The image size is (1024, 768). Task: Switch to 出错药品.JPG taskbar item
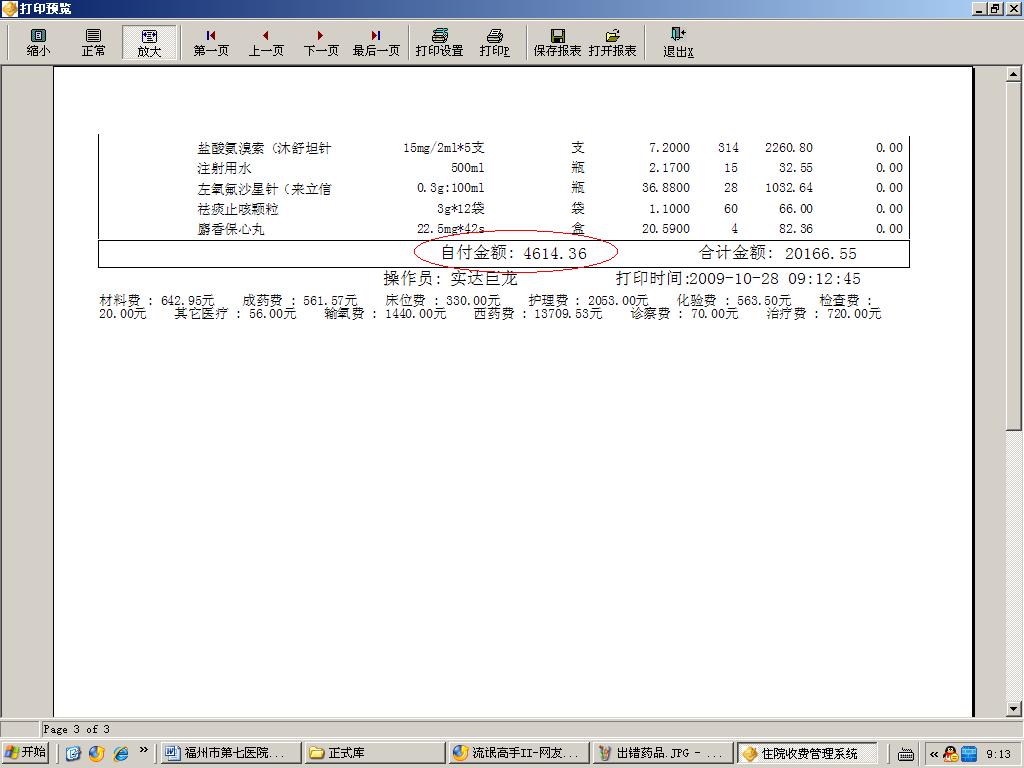point(663,753)
